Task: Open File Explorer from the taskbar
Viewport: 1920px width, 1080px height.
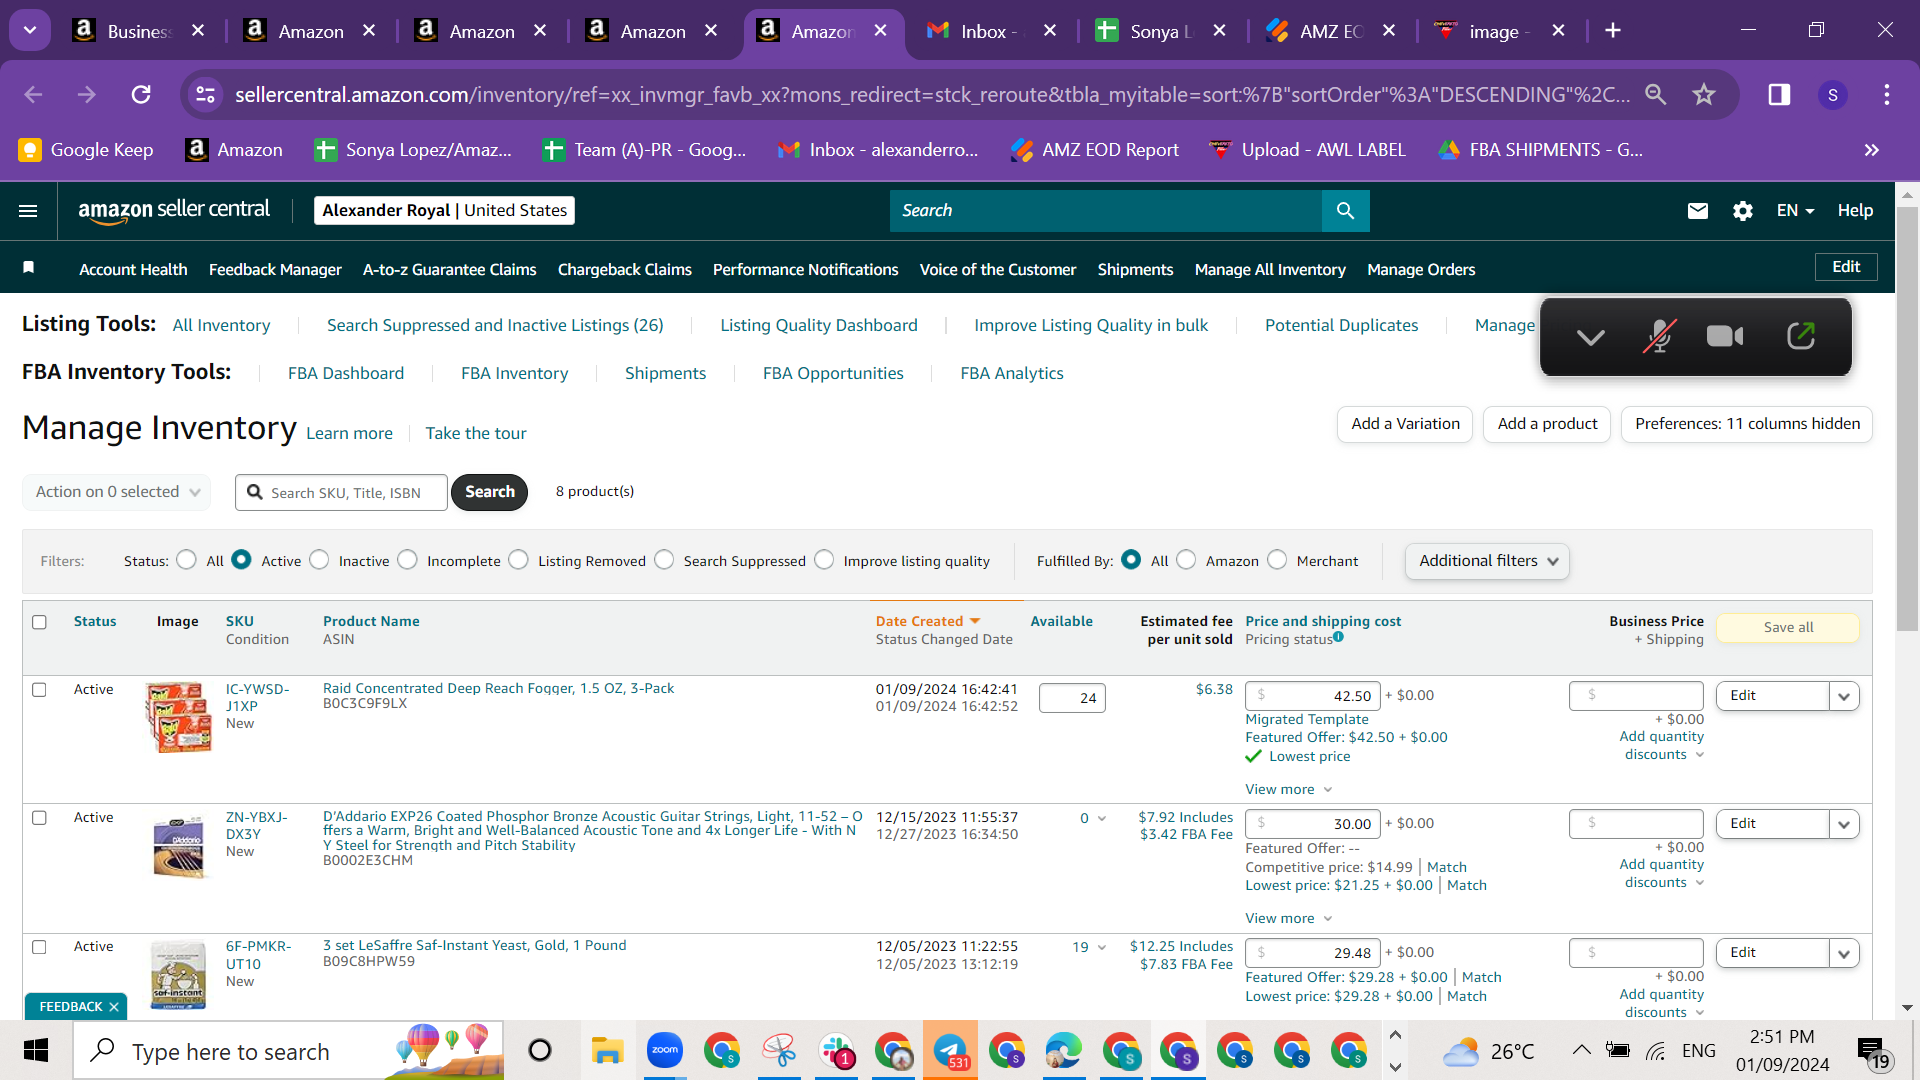Action: [607, 1051]
